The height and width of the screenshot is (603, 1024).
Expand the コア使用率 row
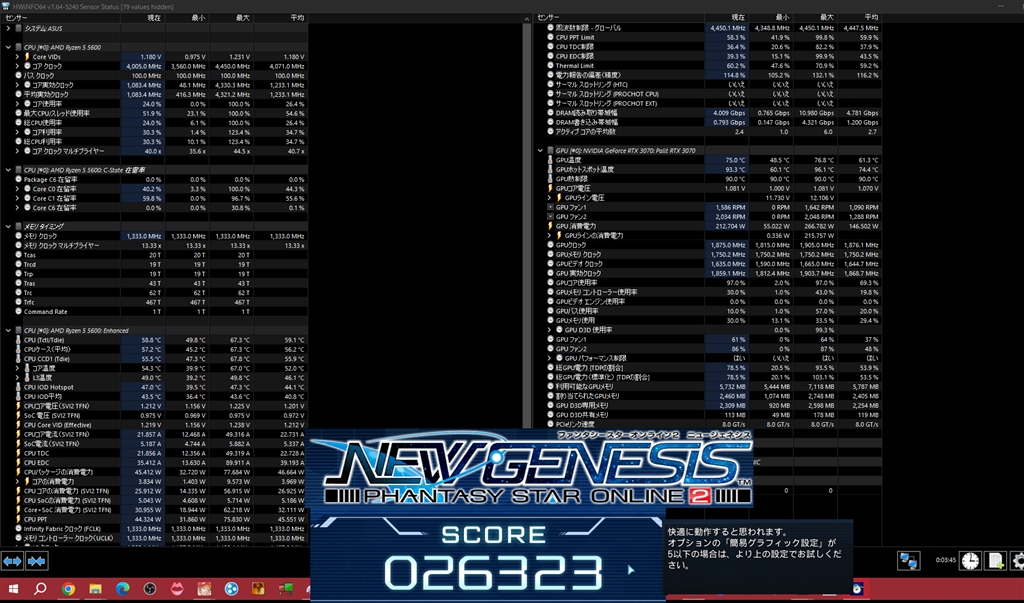click(x=18, y=104)
